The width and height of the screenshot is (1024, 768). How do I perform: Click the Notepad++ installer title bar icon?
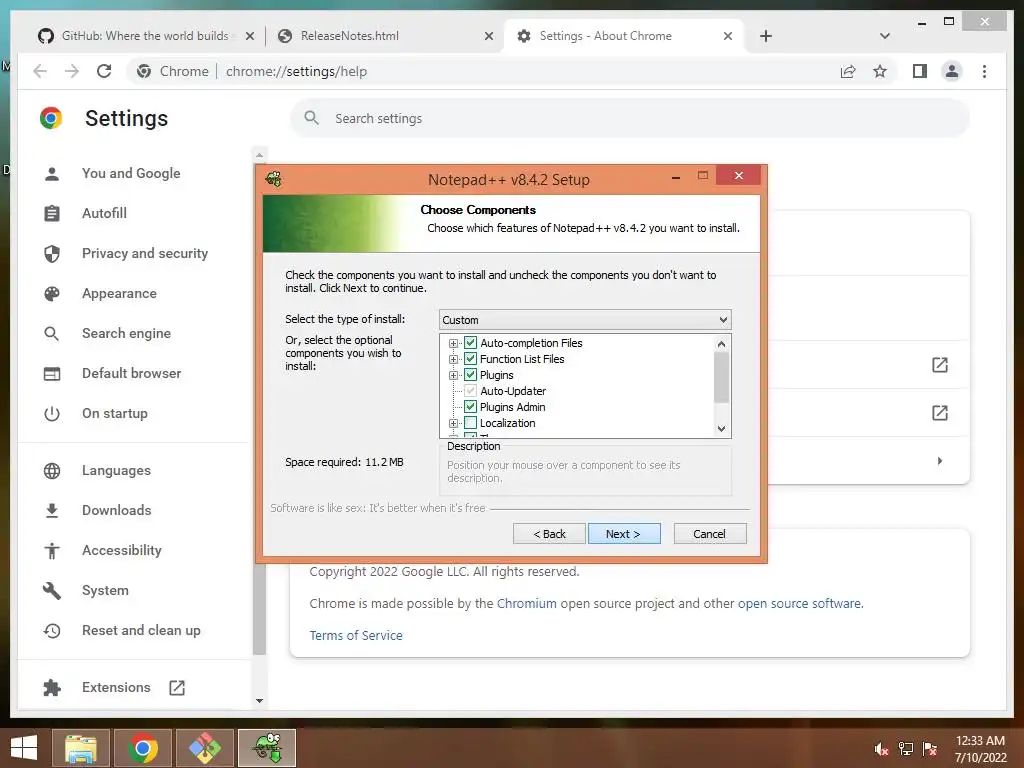274,179
